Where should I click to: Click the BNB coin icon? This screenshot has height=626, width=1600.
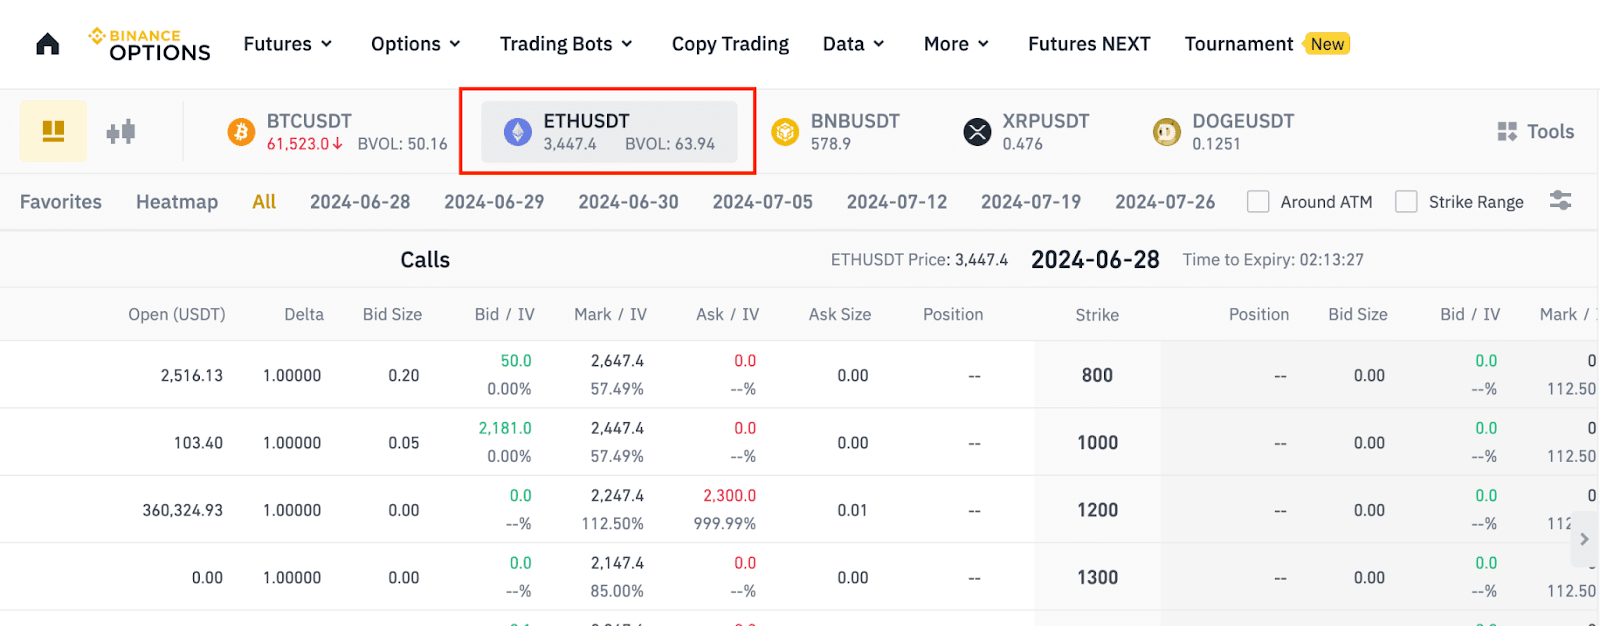[x=785, y=132]
